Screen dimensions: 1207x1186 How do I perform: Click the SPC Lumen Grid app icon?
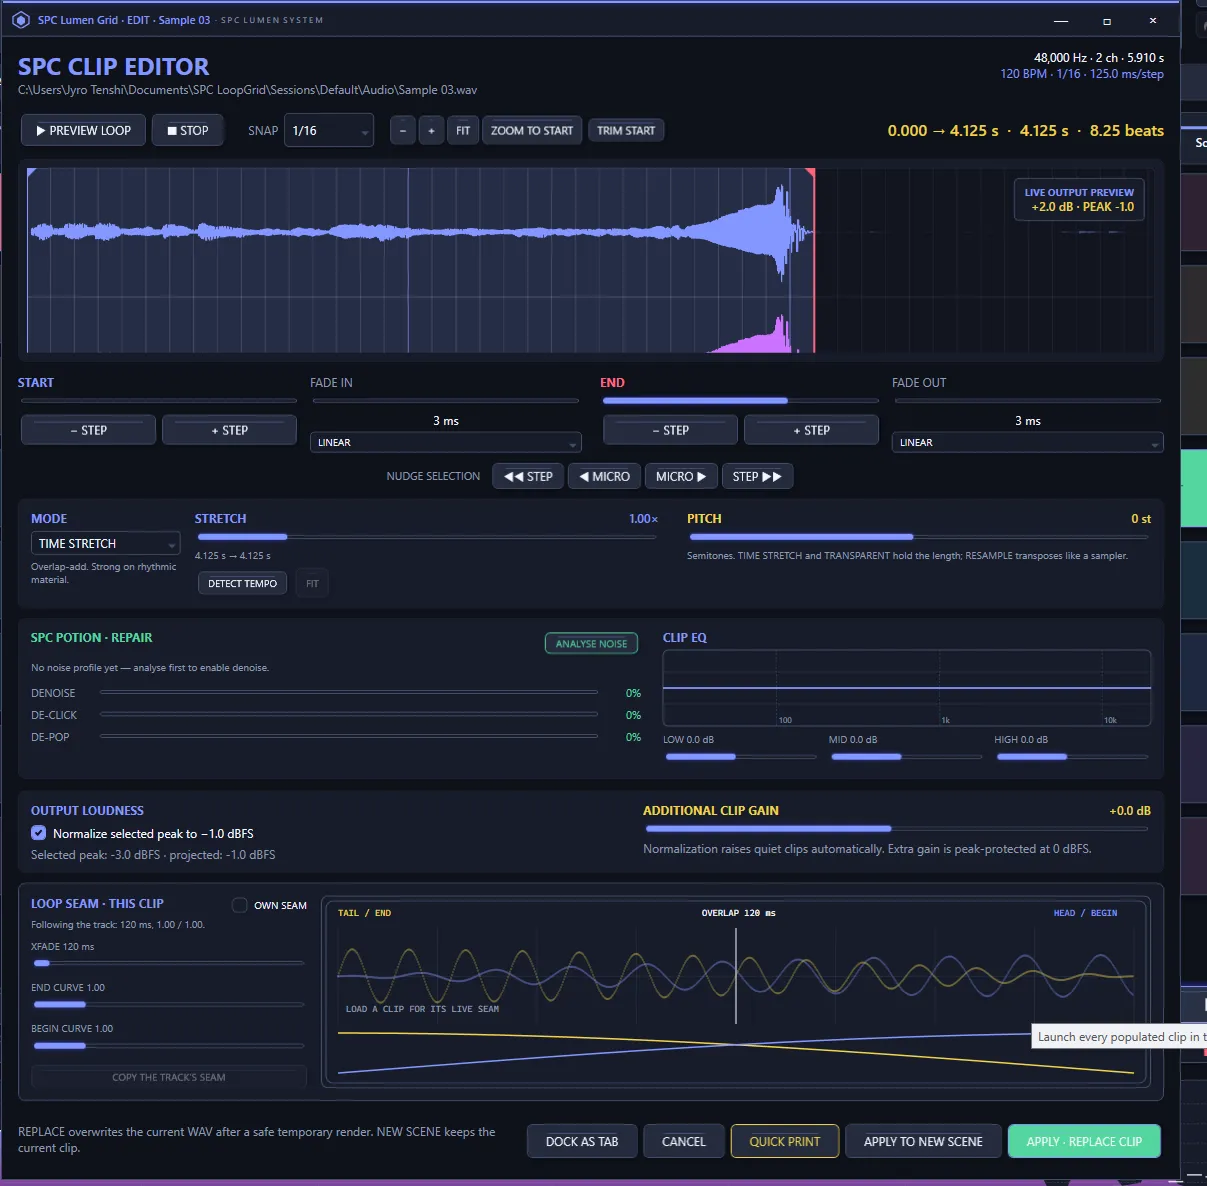[x=20, y=19]
